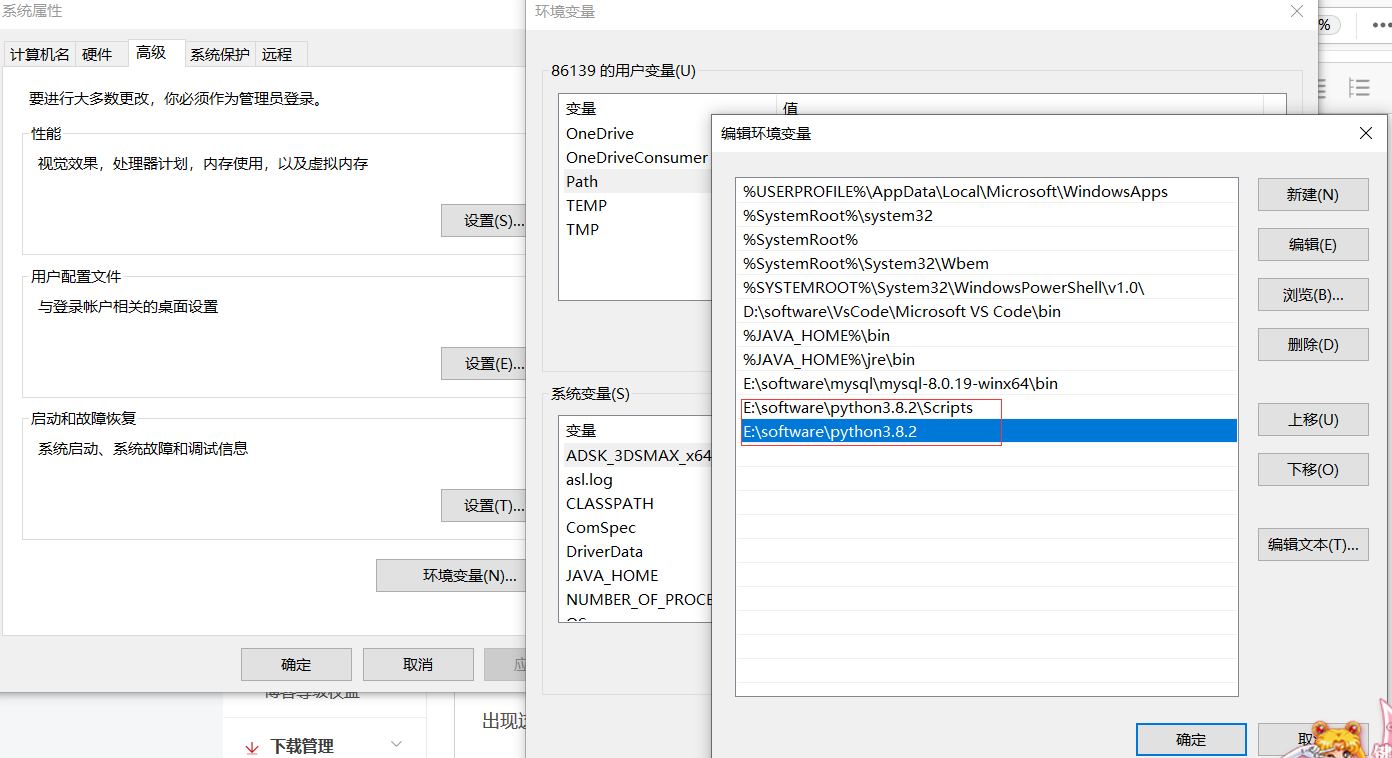Select the JAVA_HOME system variable
Image resolution: width=1392 pixels, height=758 pixels.
(x=612, y=575)
